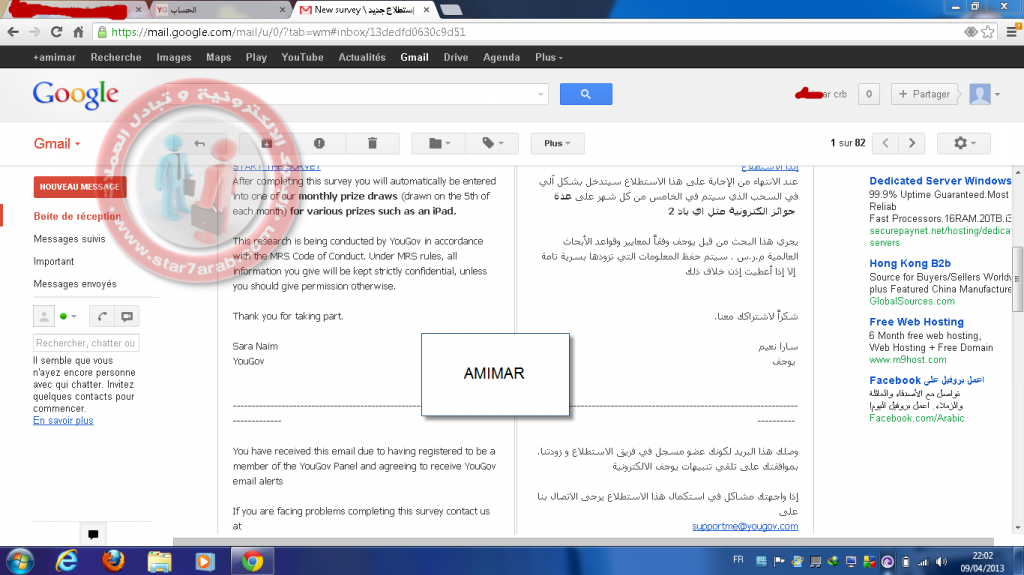Open Messages envoyés folder
Screen dimensions: 1024x575
[x=75, y=284]
